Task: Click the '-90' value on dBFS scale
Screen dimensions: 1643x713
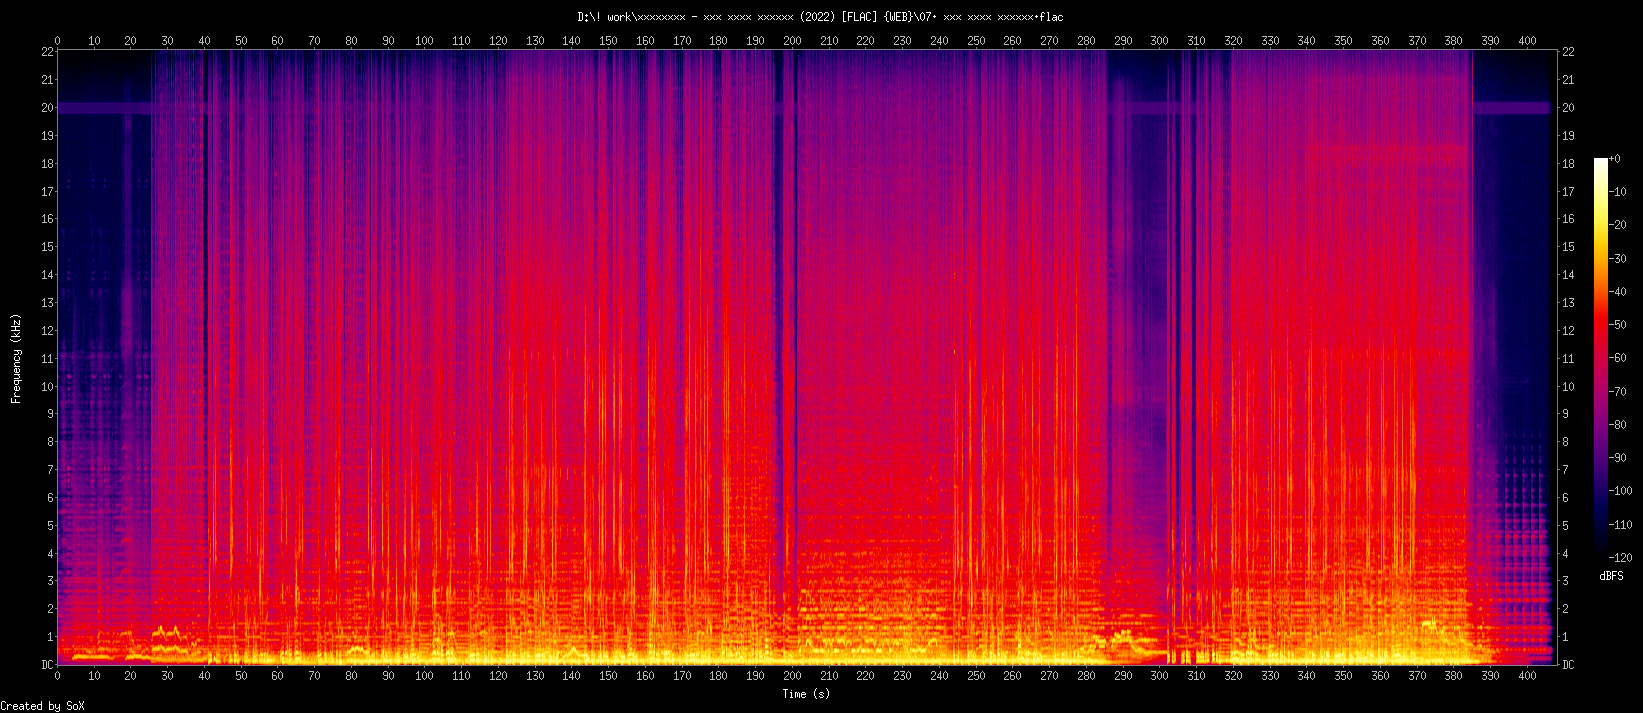Action: point(1618,458)
